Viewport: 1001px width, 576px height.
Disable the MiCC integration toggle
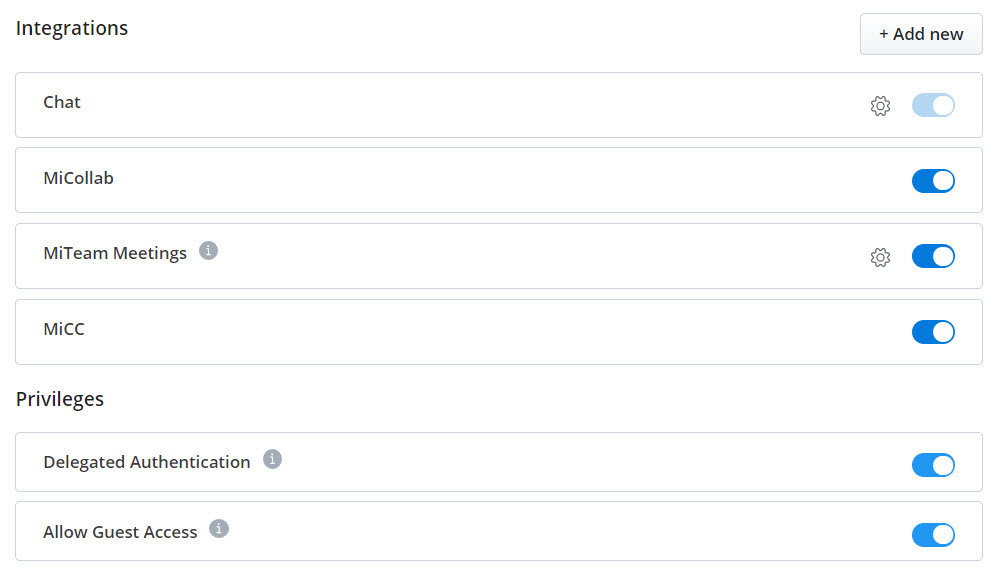pos(933,332)
